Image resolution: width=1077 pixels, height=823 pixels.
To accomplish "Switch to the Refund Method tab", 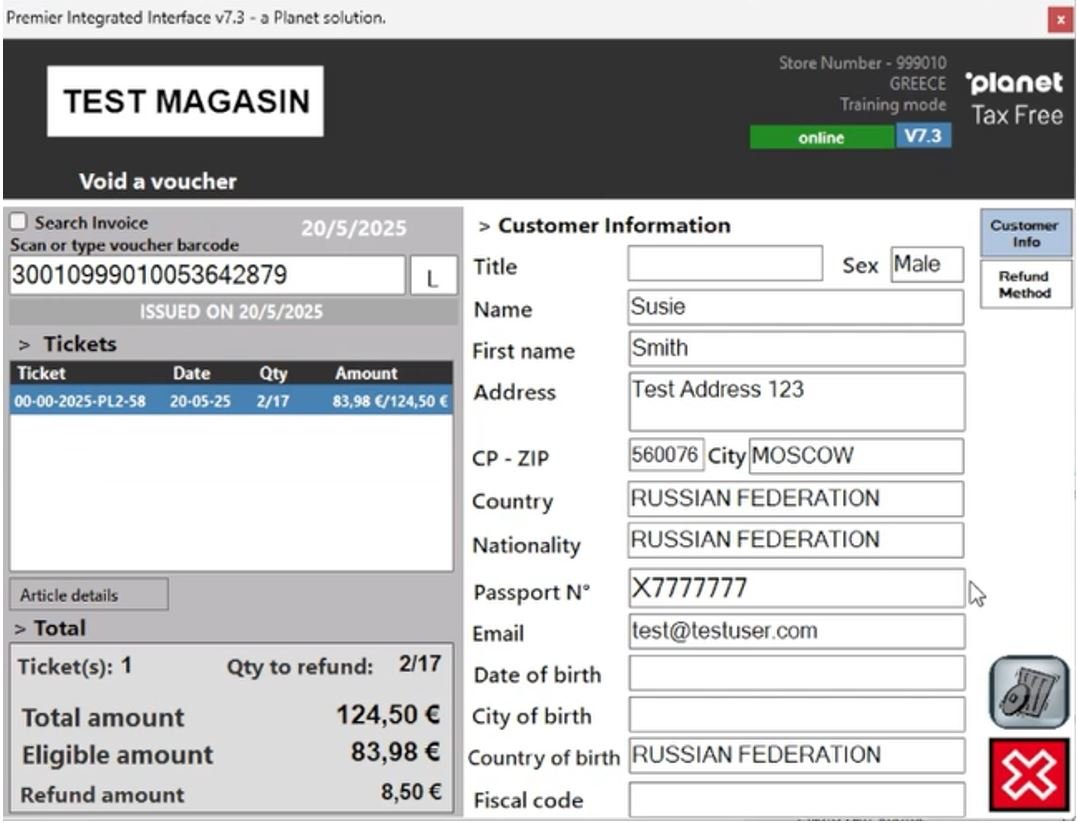I will coord(1024,285).
